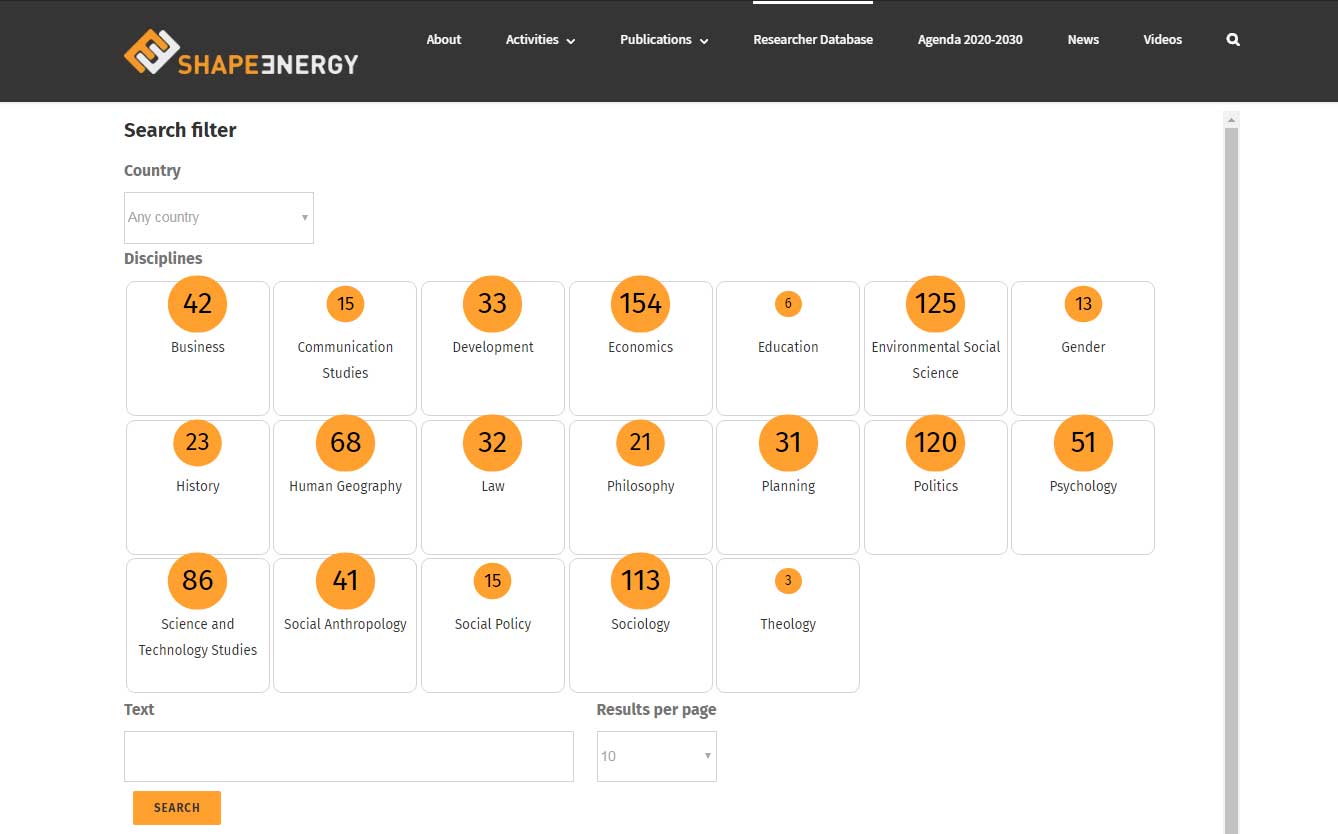Select the Human Geography discipline card
The width and height of the screenshot is (1338, 834).
pyautogui.click(x=345, y=487)
